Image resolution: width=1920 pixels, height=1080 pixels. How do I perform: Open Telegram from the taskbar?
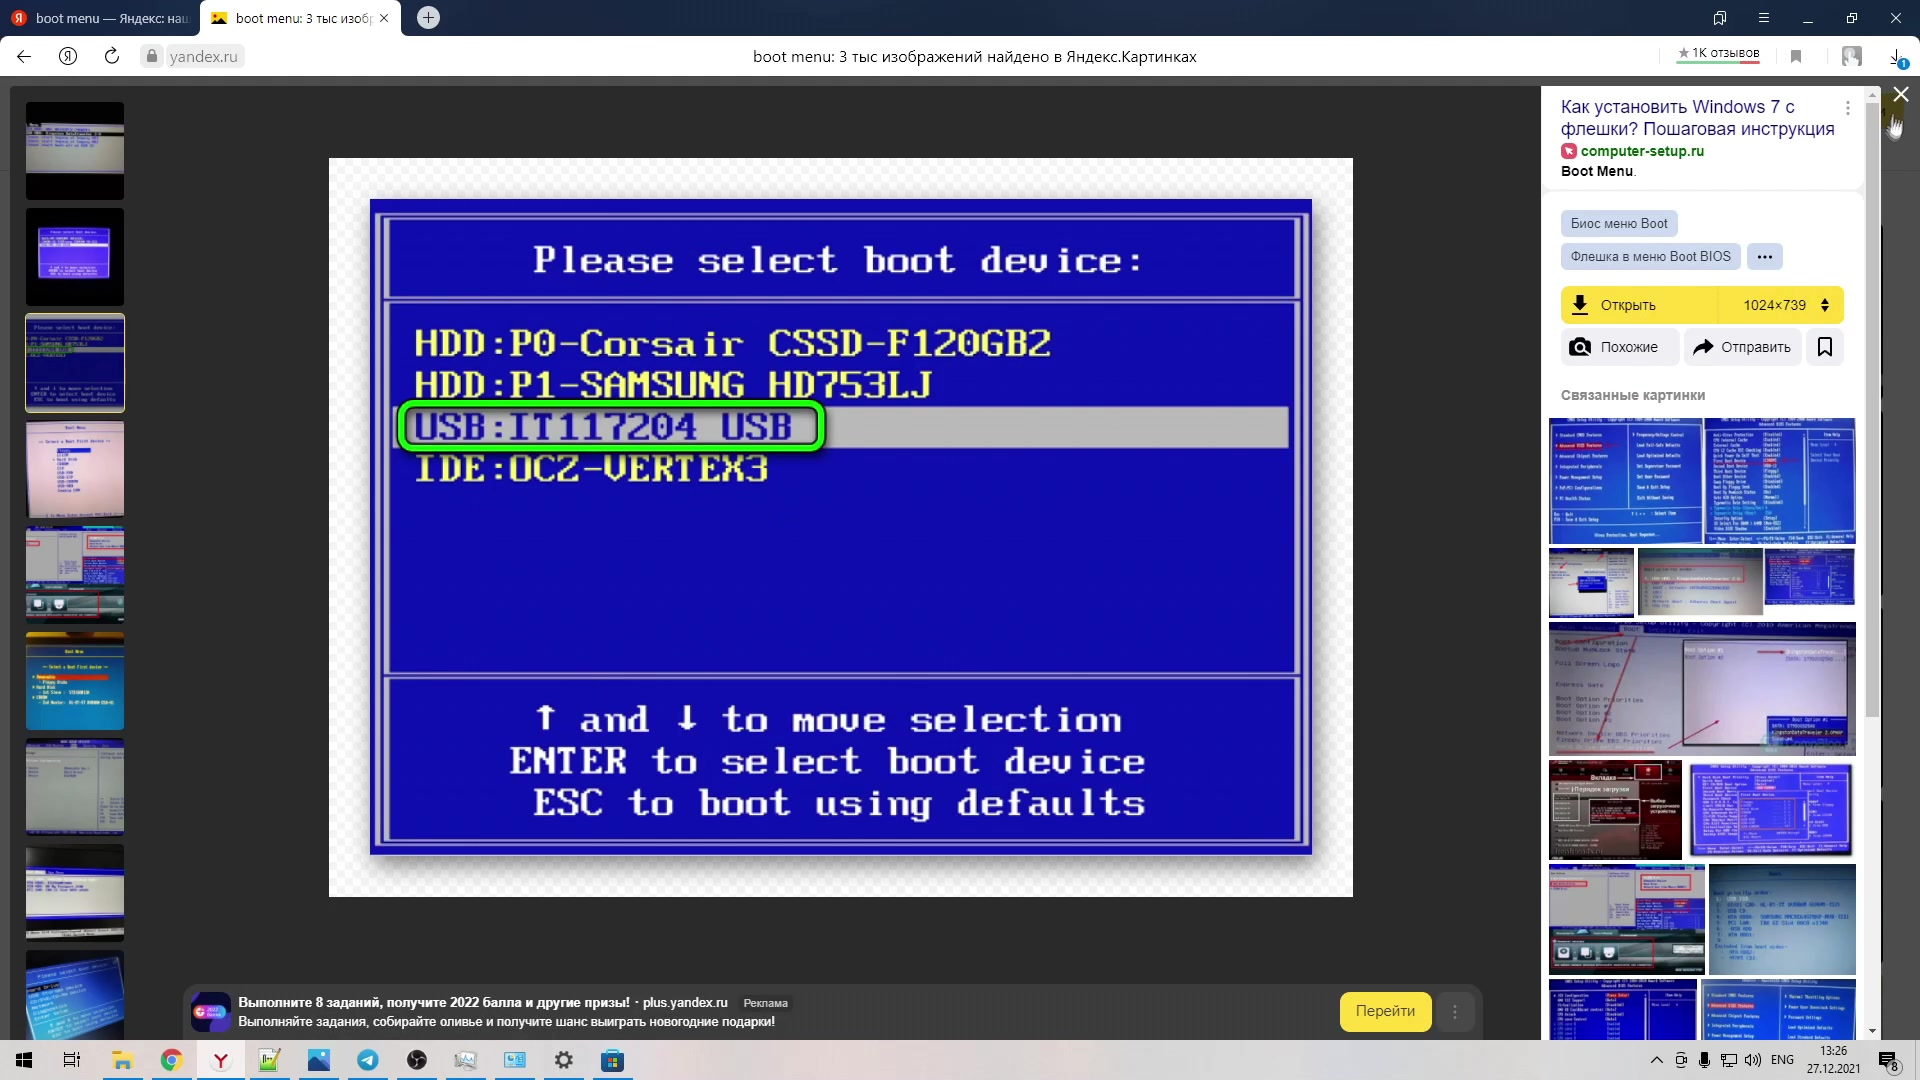pyautogui.click(x=368, y=1060)
